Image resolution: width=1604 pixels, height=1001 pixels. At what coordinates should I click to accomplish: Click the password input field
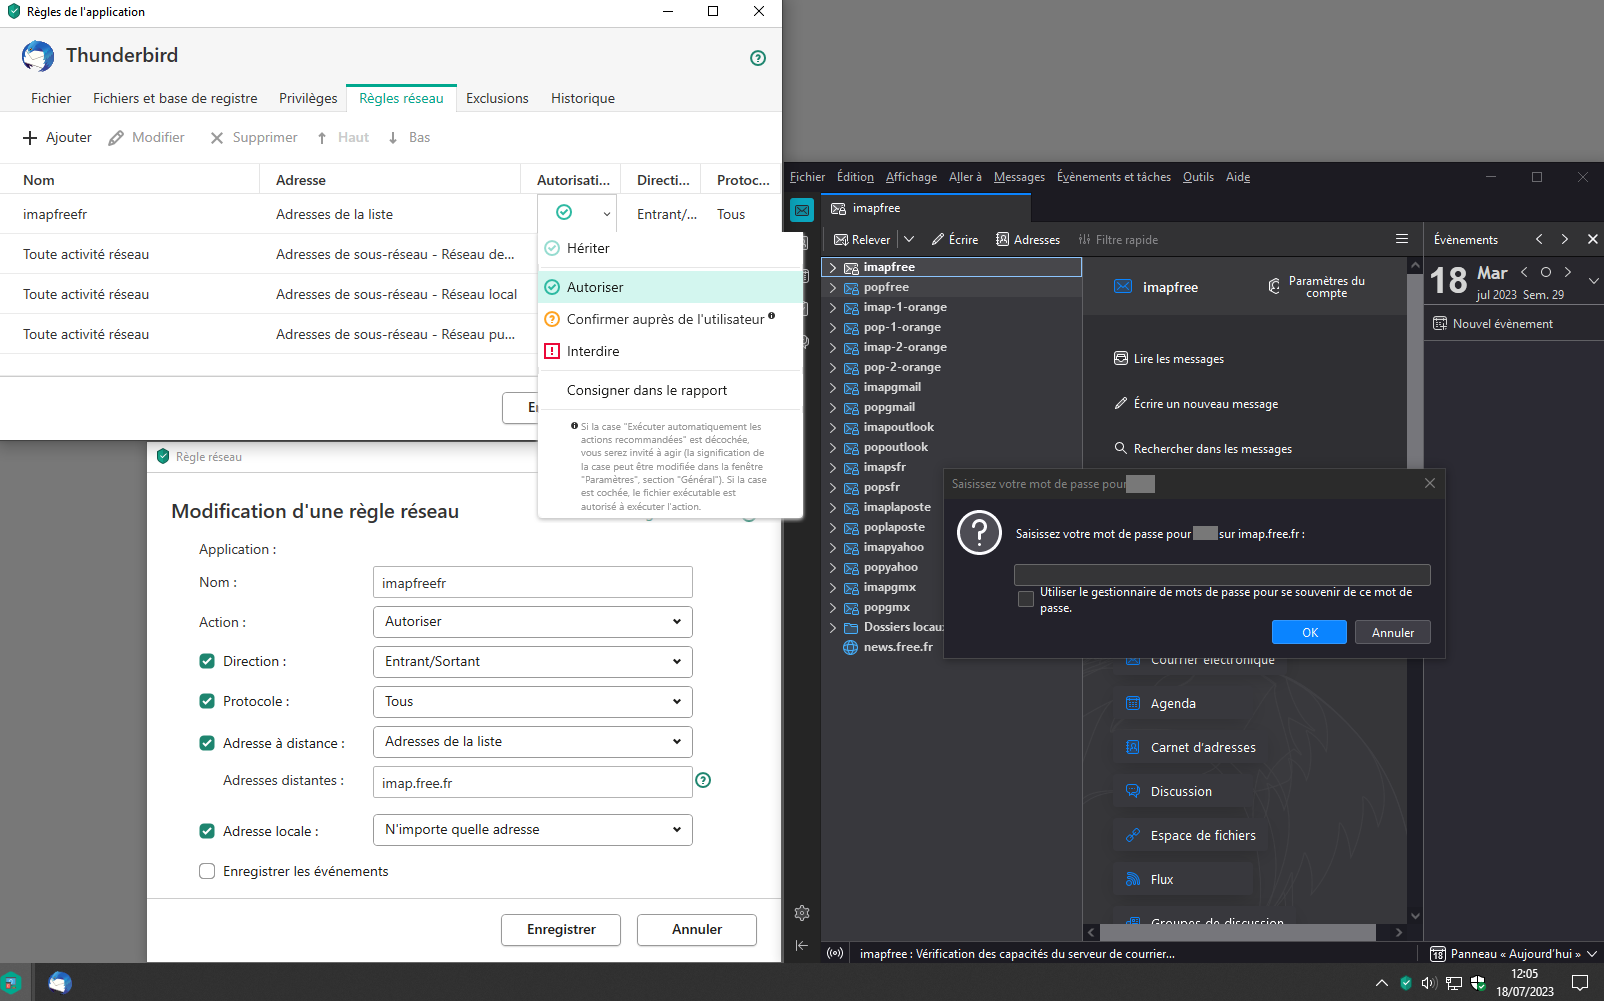pos(1221,575)
